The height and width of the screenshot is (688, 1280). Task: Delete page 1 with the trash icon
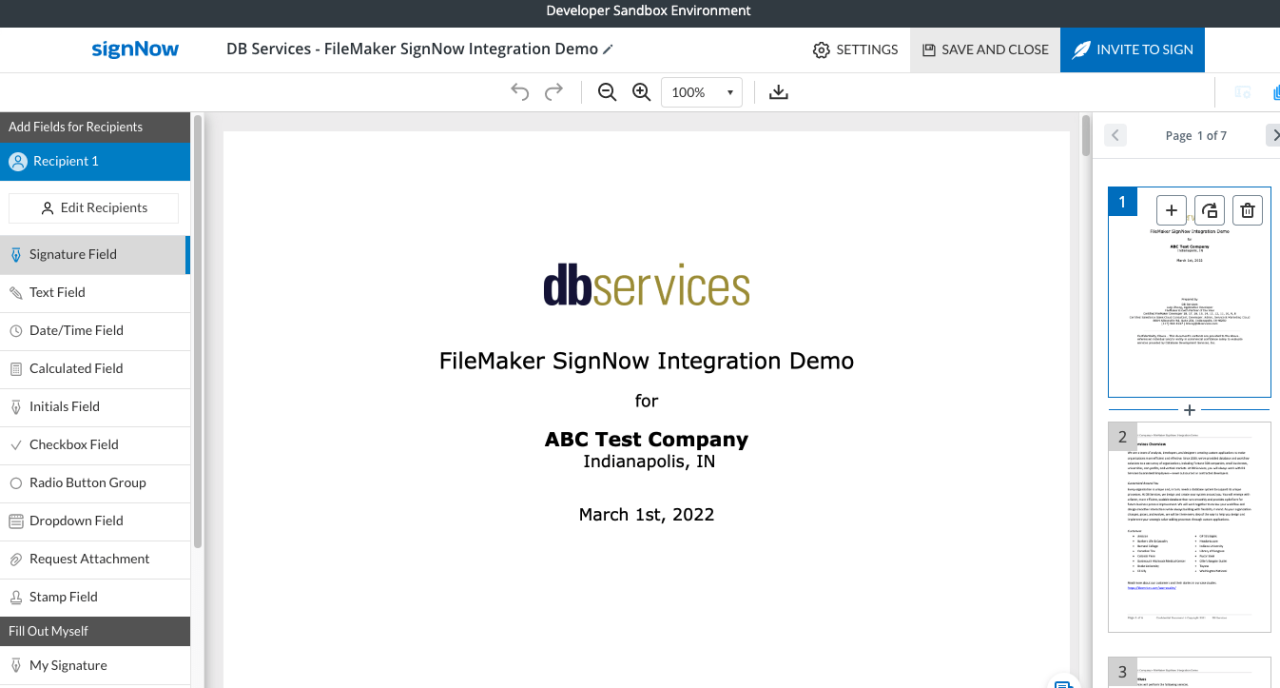coord(1247,210)
